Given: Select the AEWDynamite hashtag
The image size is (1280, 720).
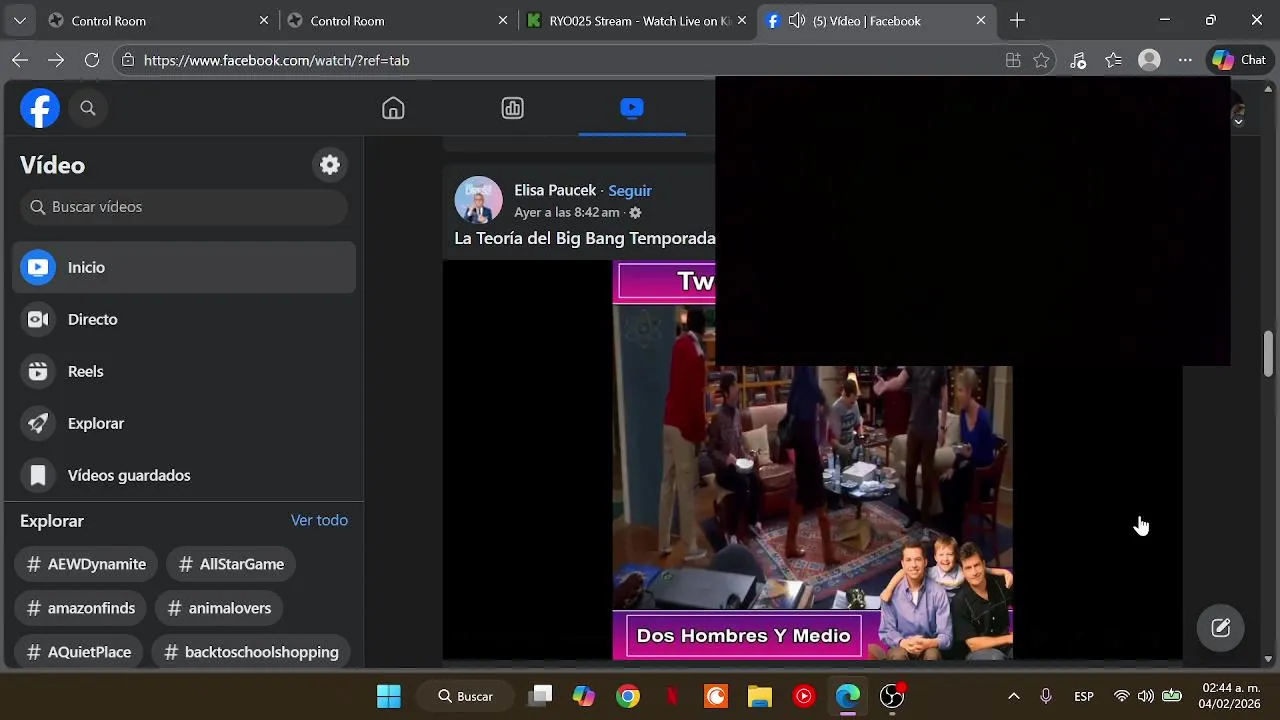Looking at the screenshot, I should 86,564.
